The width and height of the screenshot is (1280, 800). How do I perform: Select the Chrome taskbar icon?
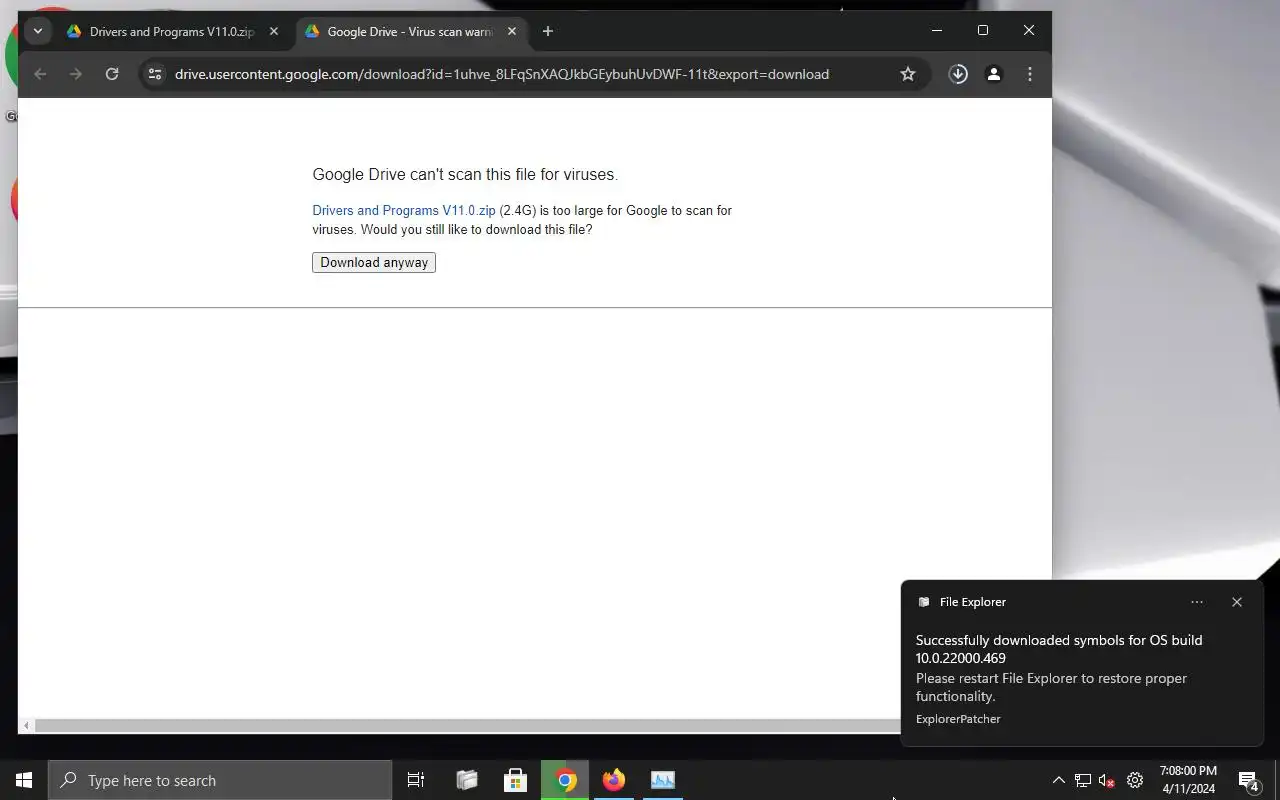coord(565,780)
